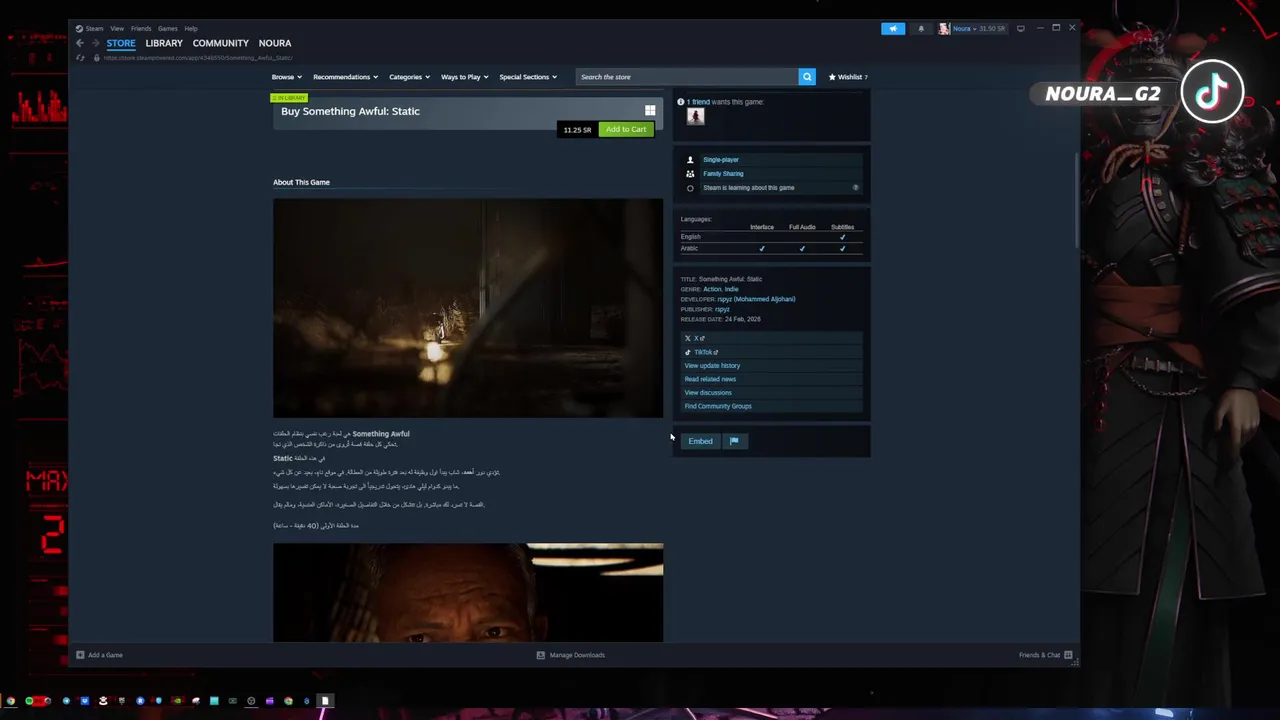This screenshot has width=1280, height=720.
Task: Click the friend avatar who wants this game
Action: (x=695, y=116)
